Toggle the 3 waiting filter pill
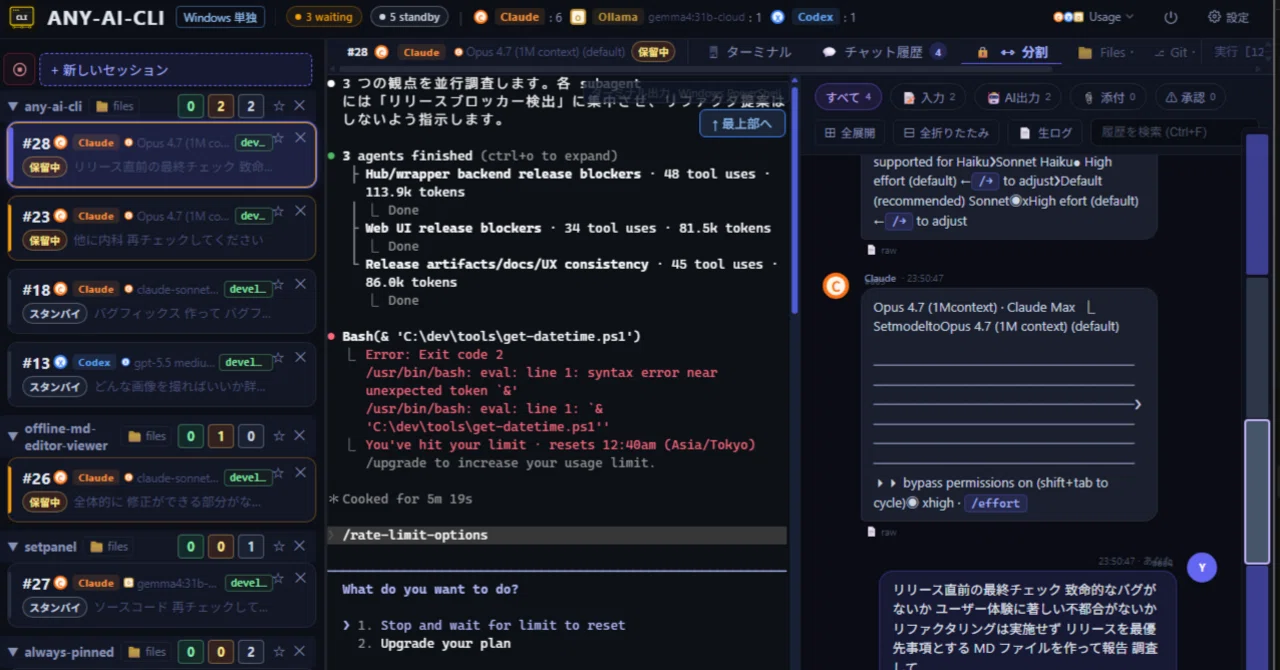 (323, 17)
